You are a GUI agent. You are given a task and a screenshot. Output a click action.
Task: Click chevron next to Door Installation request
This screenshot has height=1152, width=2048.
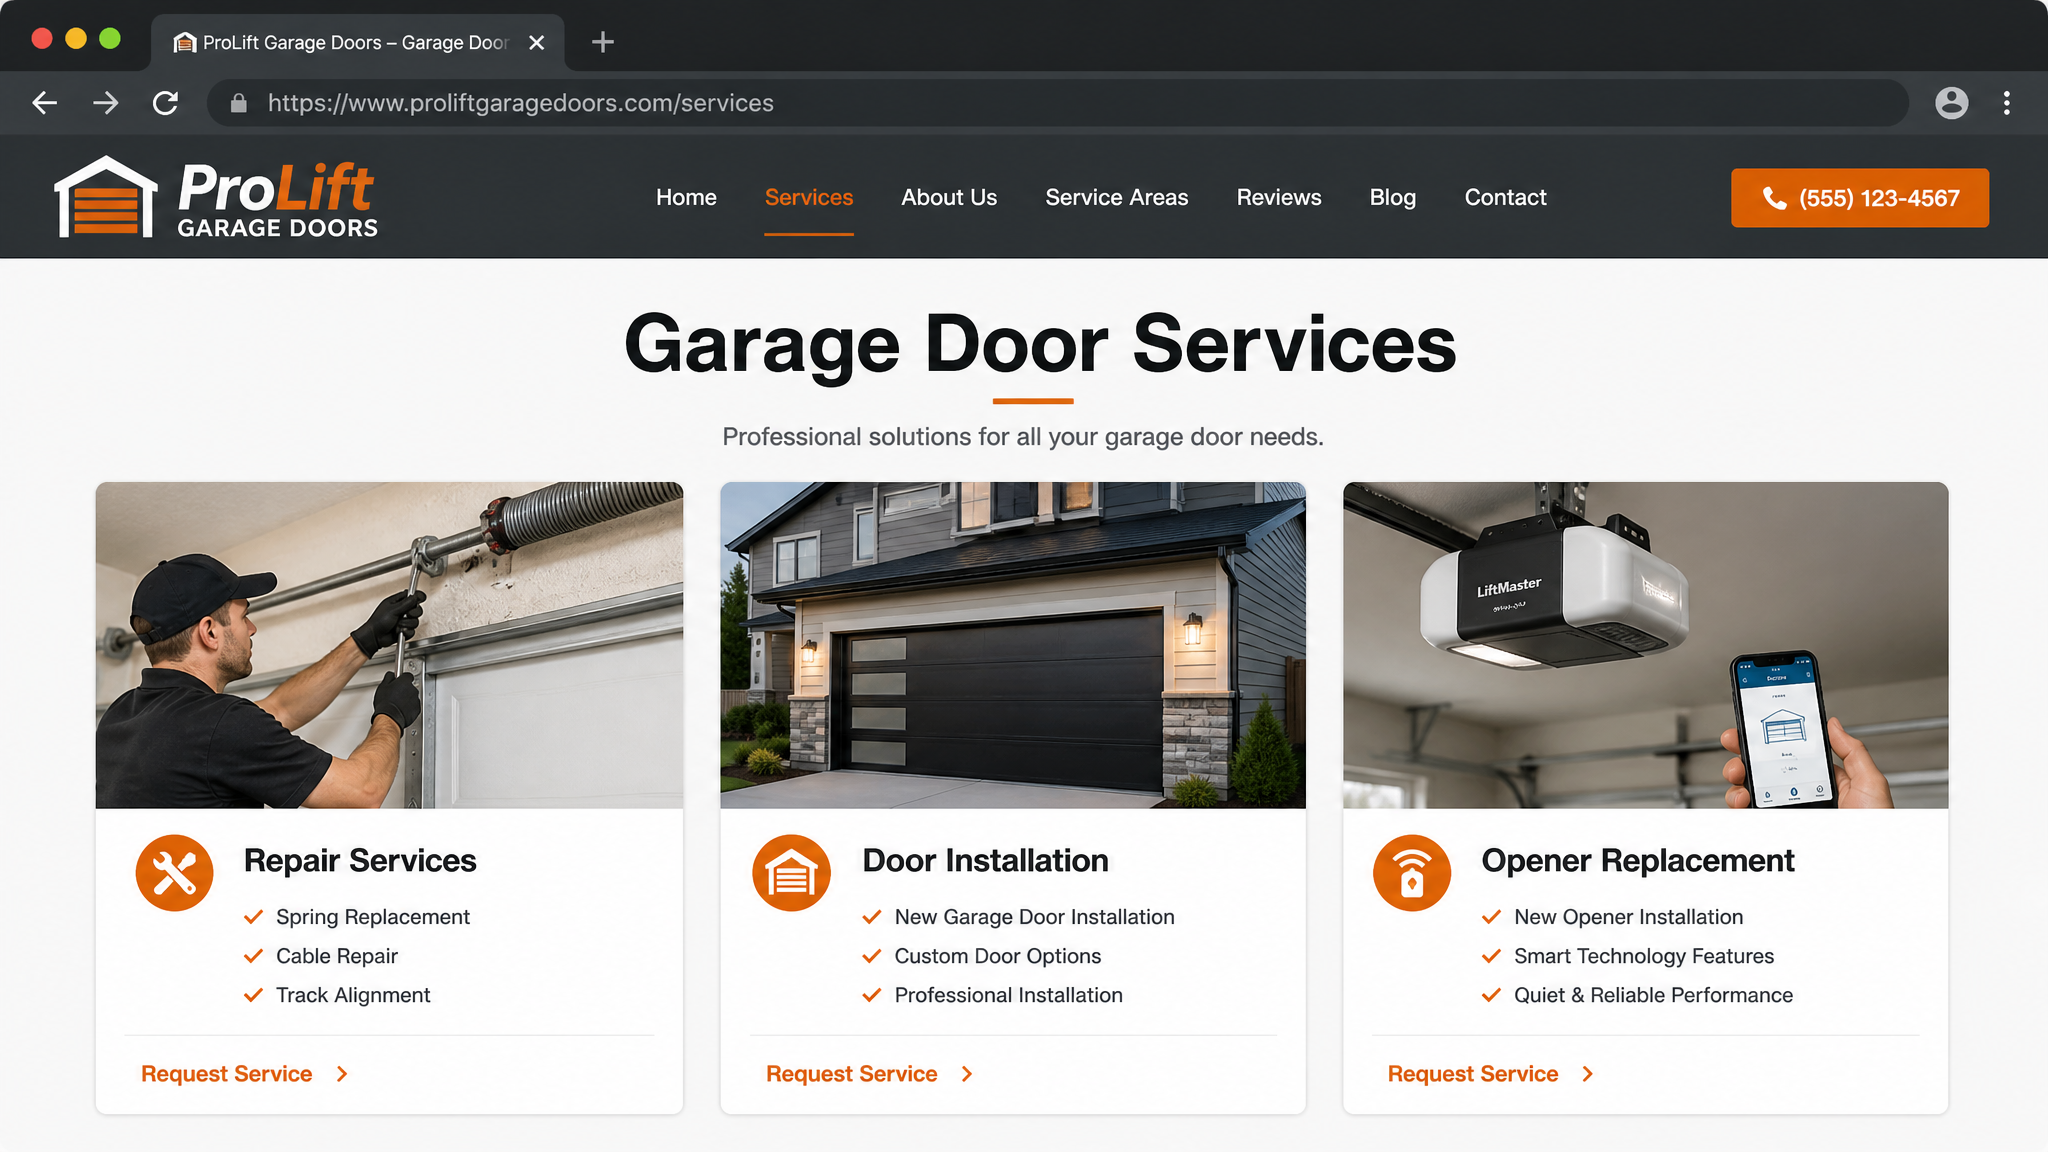point(967,1074)
